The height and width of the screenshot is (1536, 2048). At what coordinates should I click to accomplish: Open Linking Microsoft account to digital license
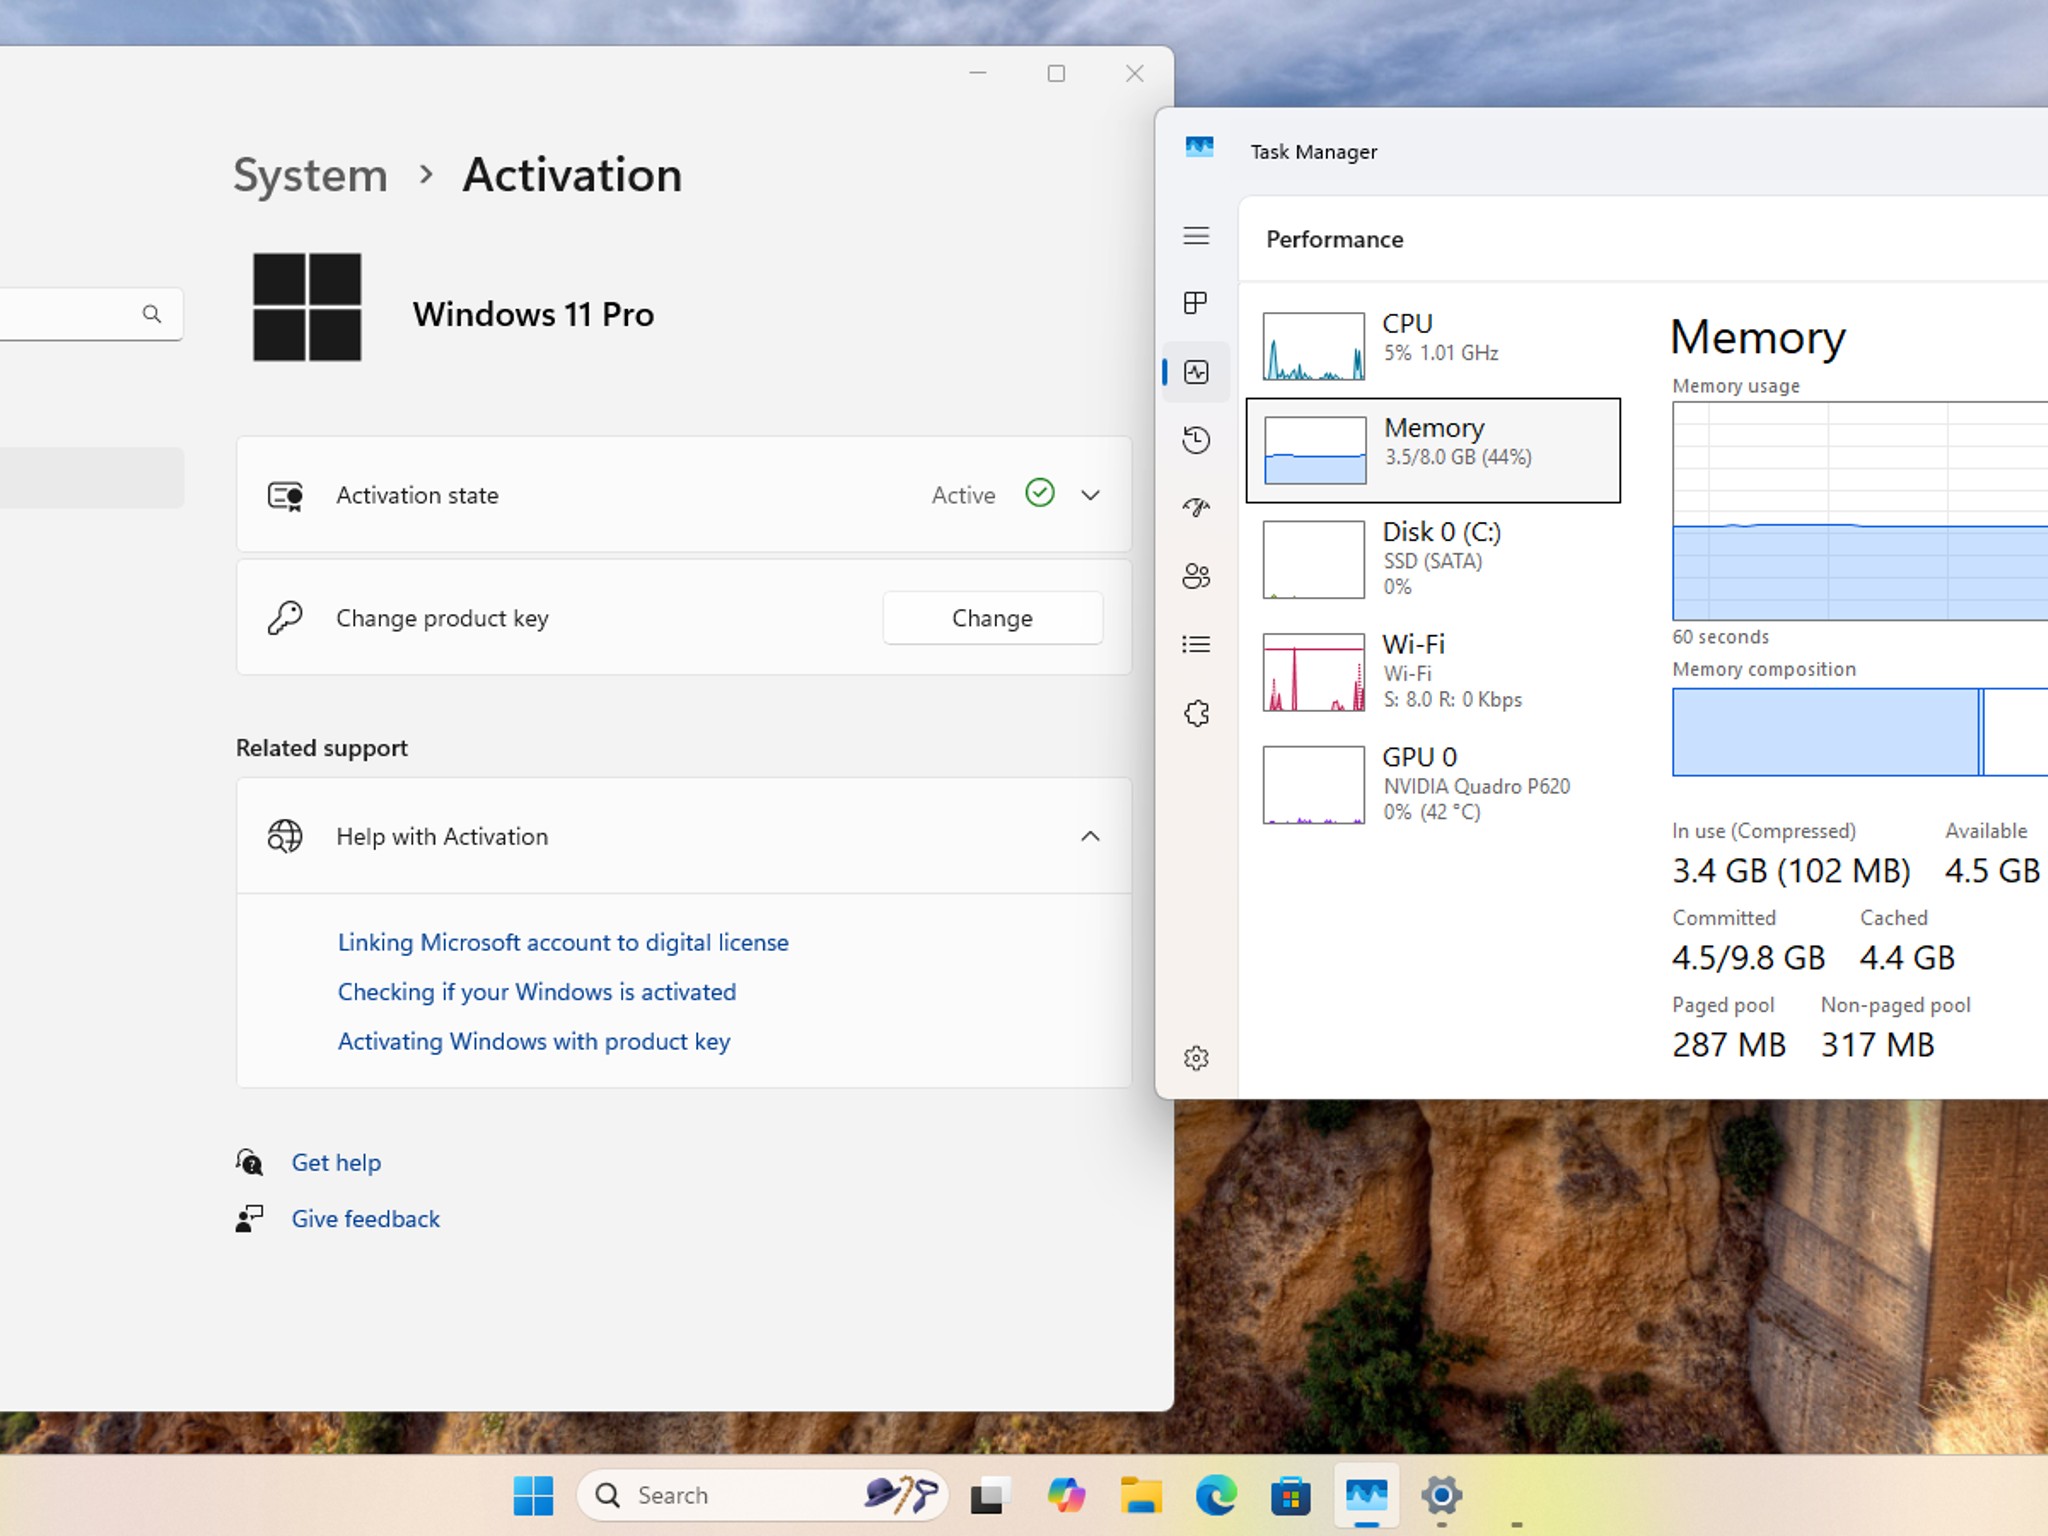[x=563, y=942]
